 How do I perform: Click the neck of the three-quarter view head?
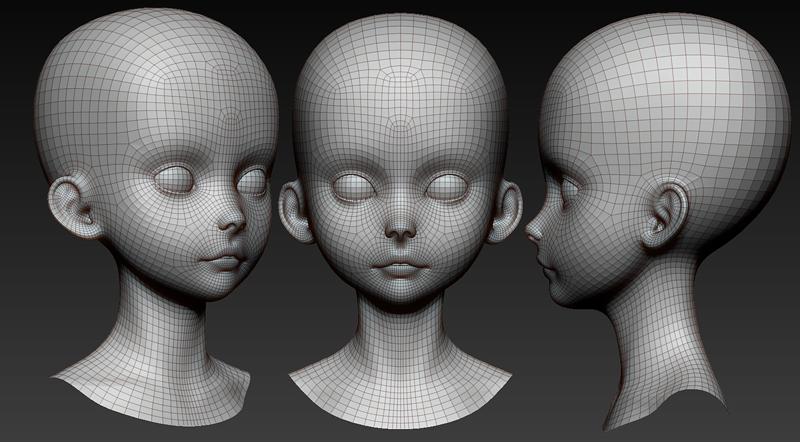click(160, 330)
